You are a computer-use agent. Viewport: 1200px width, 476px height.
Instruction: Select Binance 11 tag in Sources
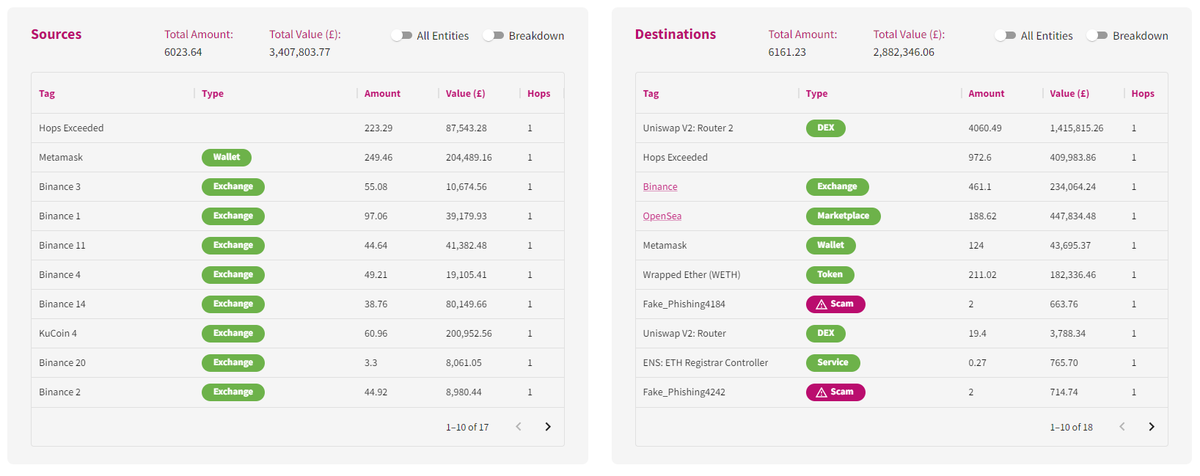click(x=62, y=245)
